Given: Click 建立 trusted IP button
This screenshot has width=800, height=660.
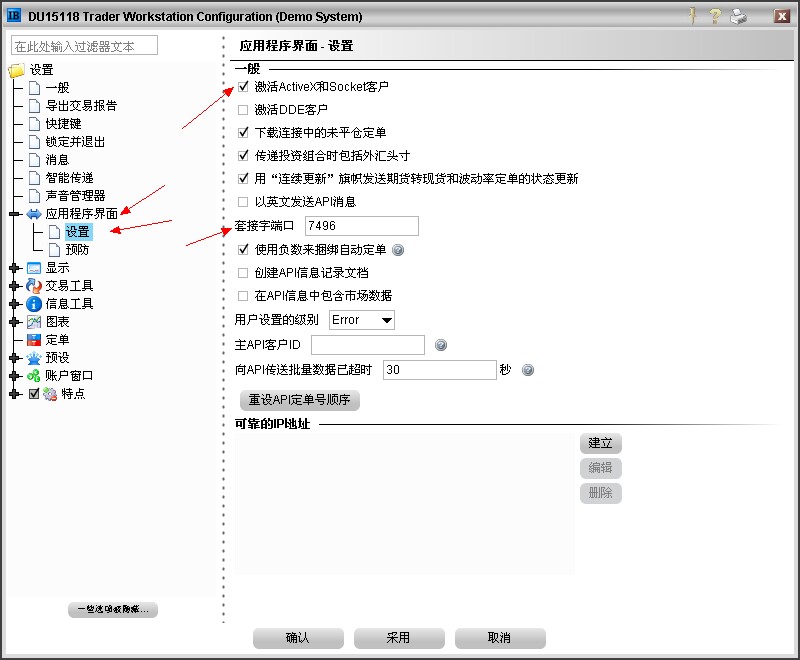Looking at the screenshot, I should click(x=601, y=443).
